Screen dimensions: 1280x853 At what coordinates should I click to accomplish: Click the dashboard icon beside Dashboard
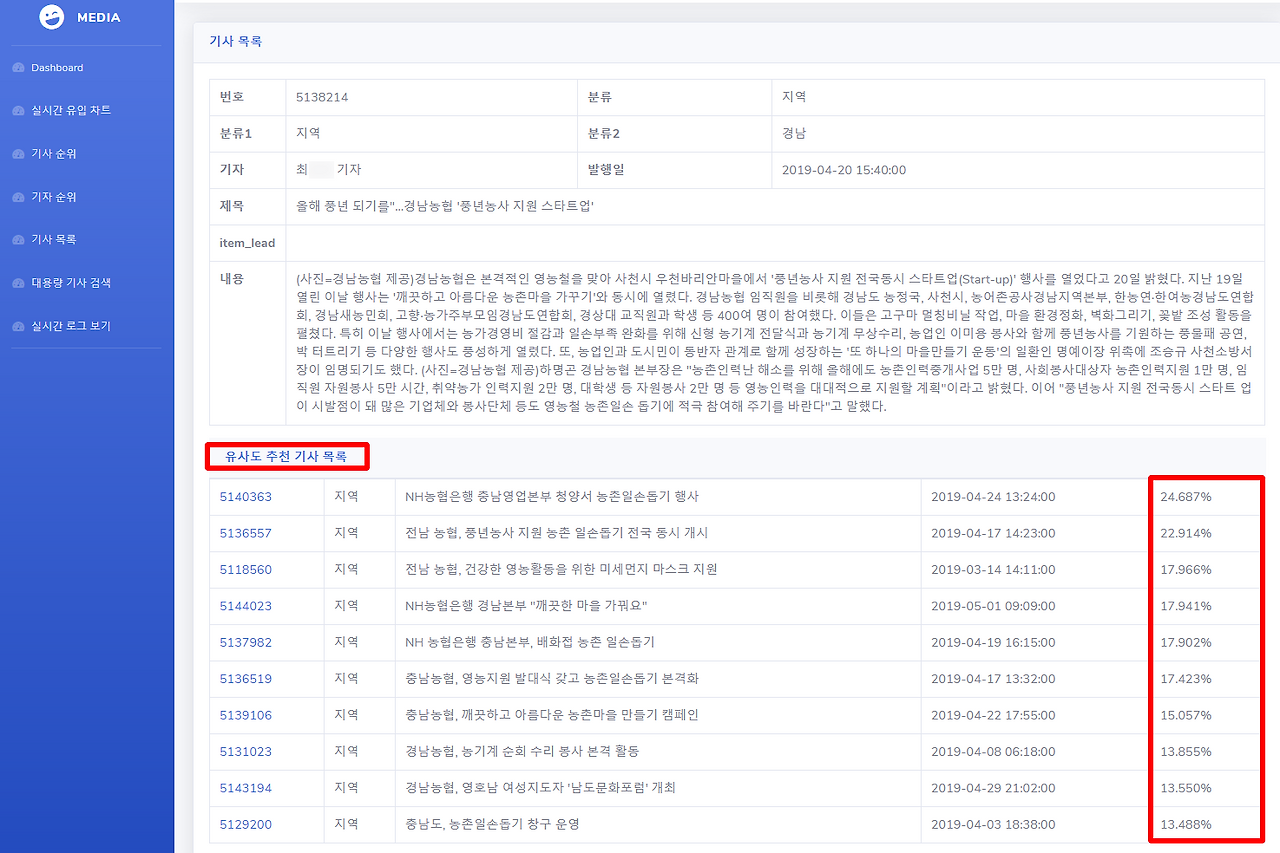coord(18,68)
